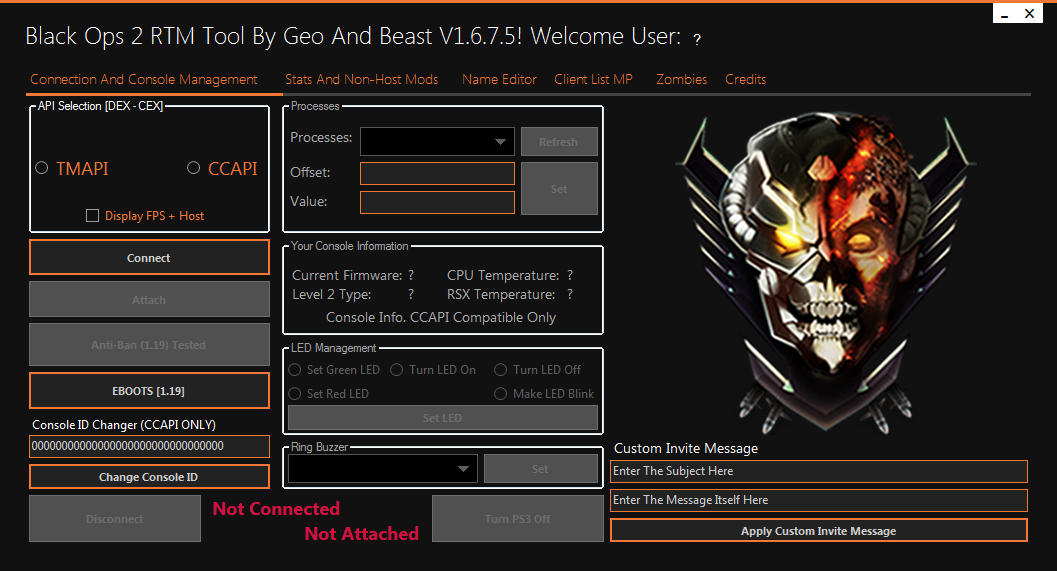Click Change Console ID button
Screen dimensions: 1057x571
[x=149, y=477]
